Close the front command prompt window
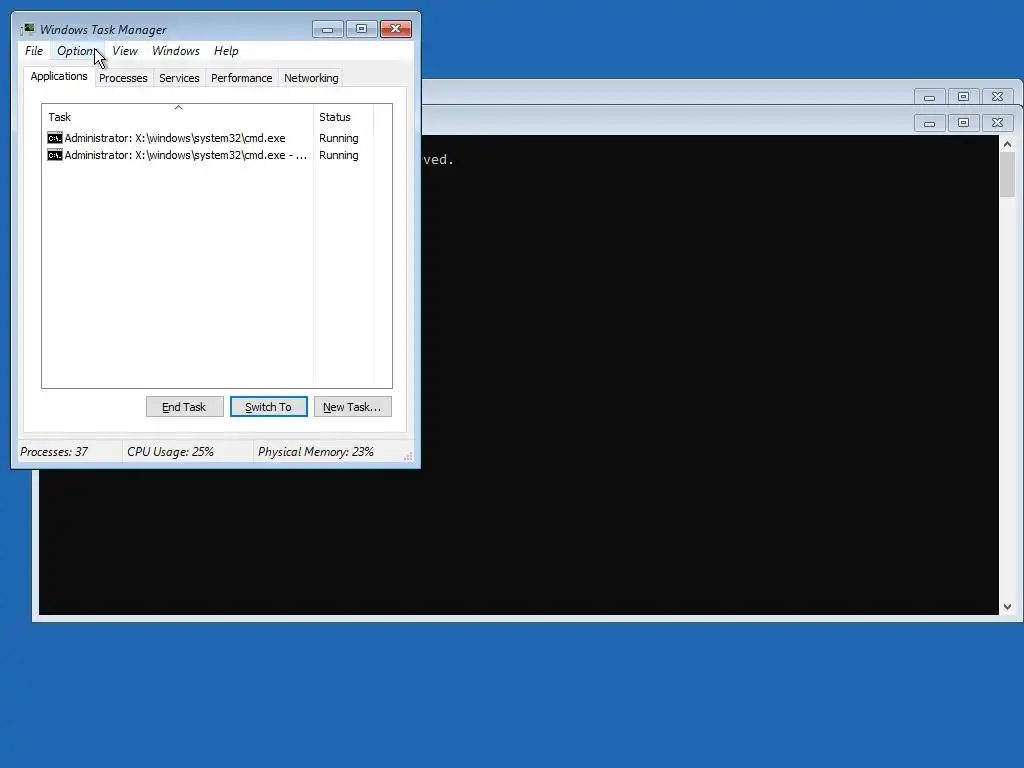 click(997, 123)
